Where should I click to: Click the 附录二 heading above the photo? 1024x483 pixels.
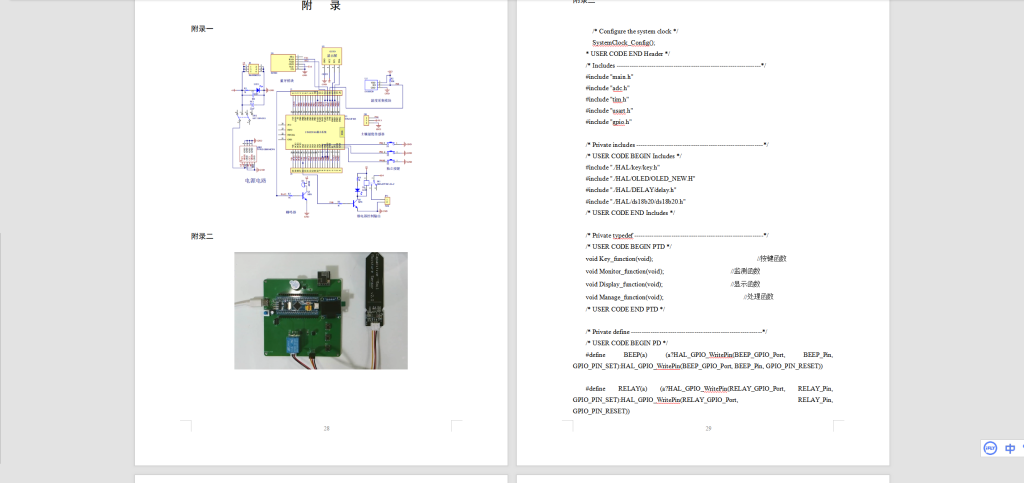pyautogui.click(x=202, y=236)
